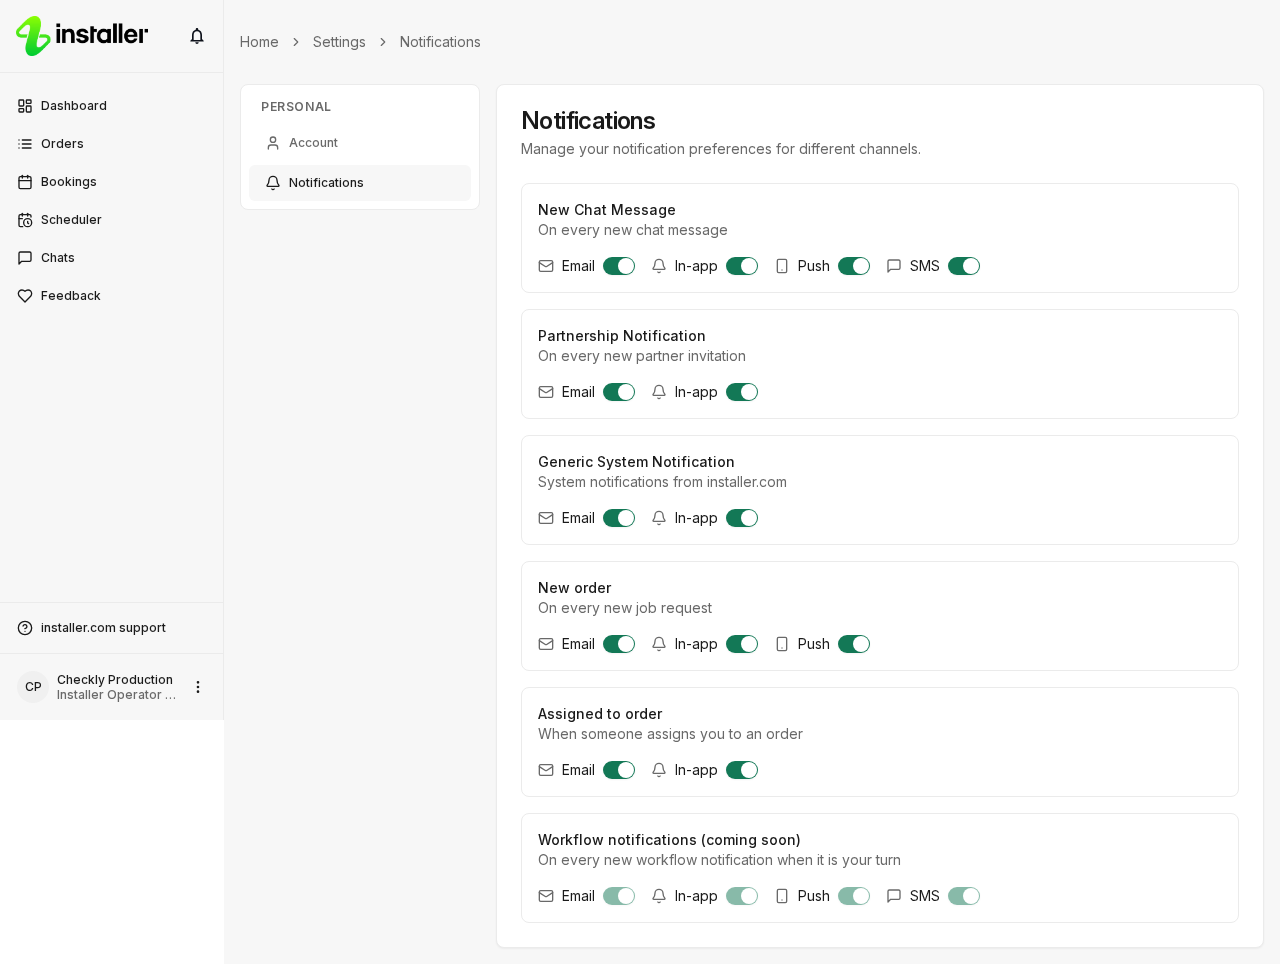Click the Feedback heart icon
1280x964 pixels.
pyautogui.click(x=25, y=296)
